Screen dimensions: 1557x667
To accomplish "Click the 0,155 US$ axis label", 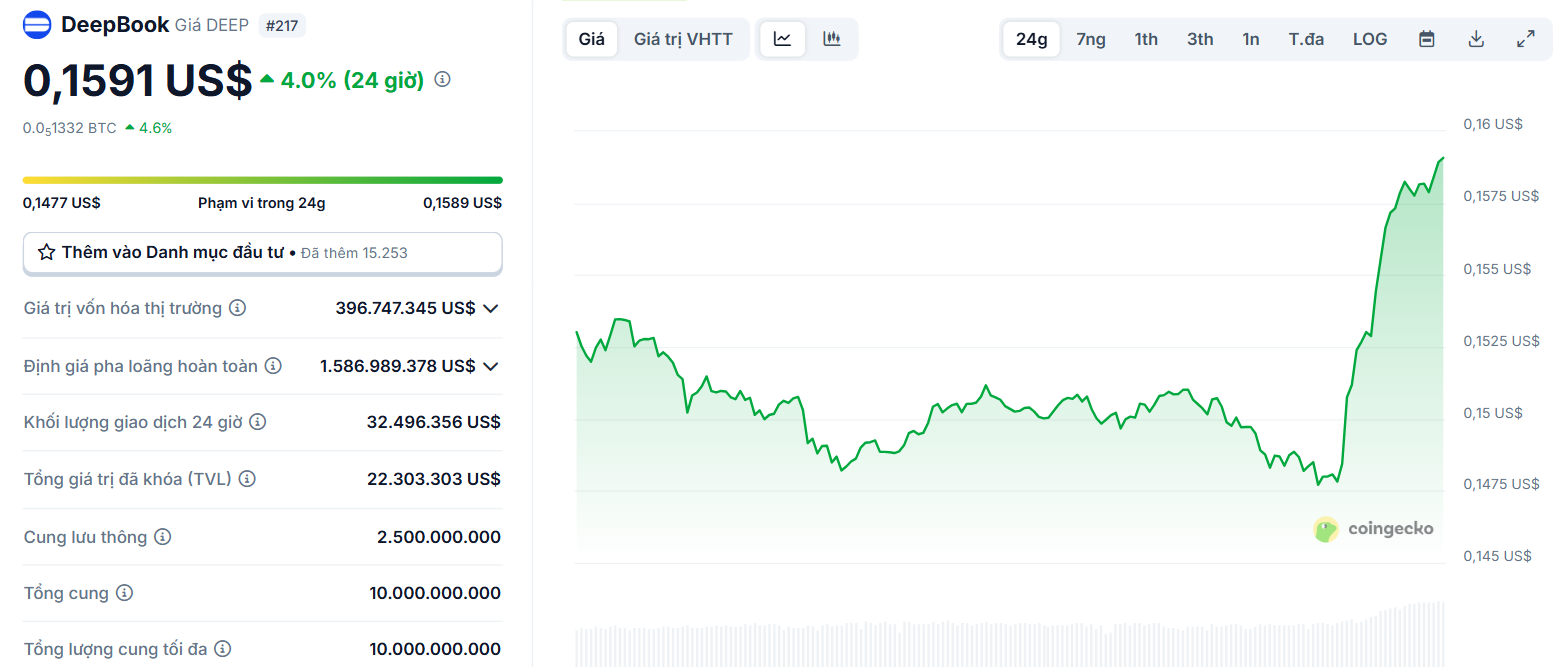I will tap(1497, 269).
